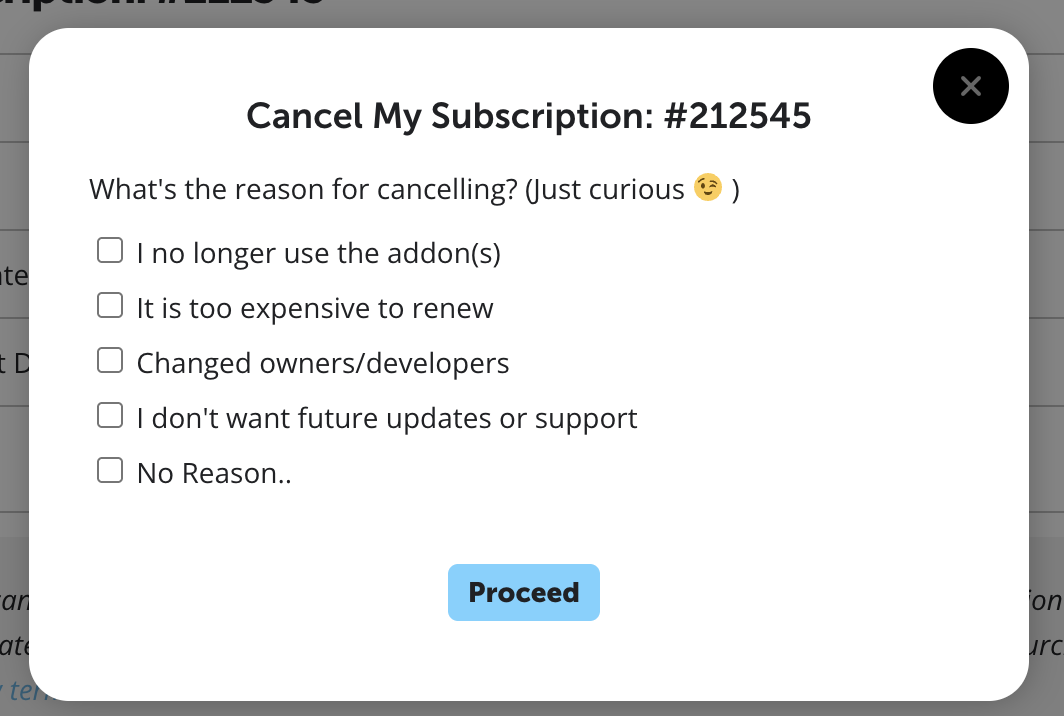Click the empty white space left of Proceed
The image size is (1064, 716).
pos(250,592)
